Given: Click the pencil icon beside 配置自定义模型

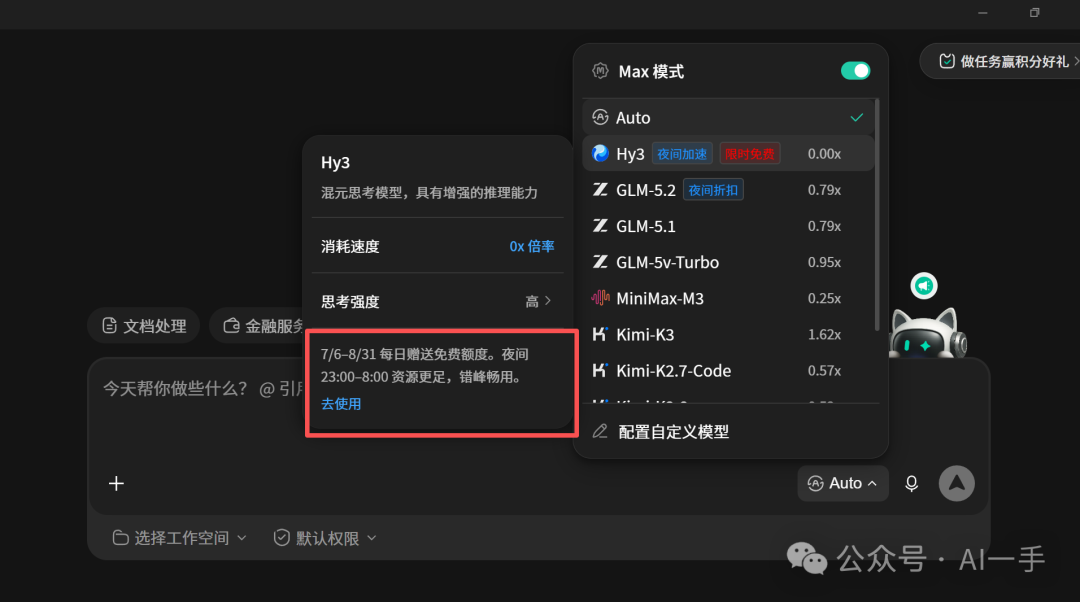Looking at the screenshot, I should (600, 431).
